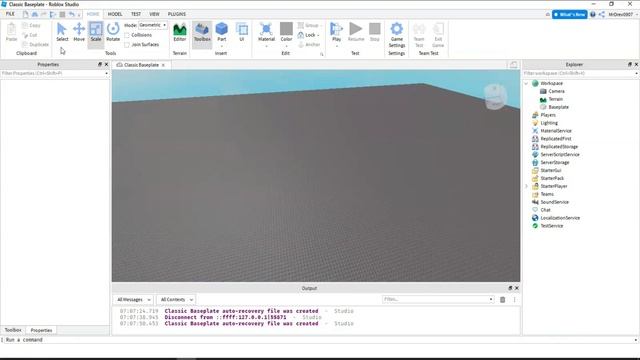The width and height of the screenshot is (640, 360).
Task: Click the What's New button
Action: point(569,14)
